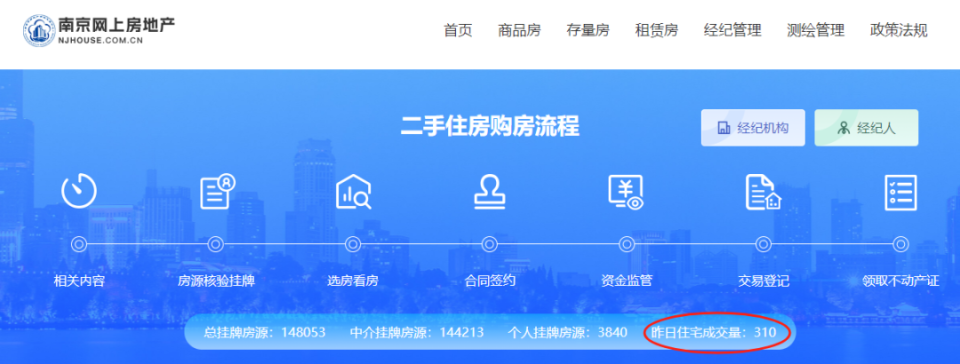Image resolution: width=960 pixels, height=364 pixels.
Task: Select the 选房看房 step label
Action: tap(353, 281)
